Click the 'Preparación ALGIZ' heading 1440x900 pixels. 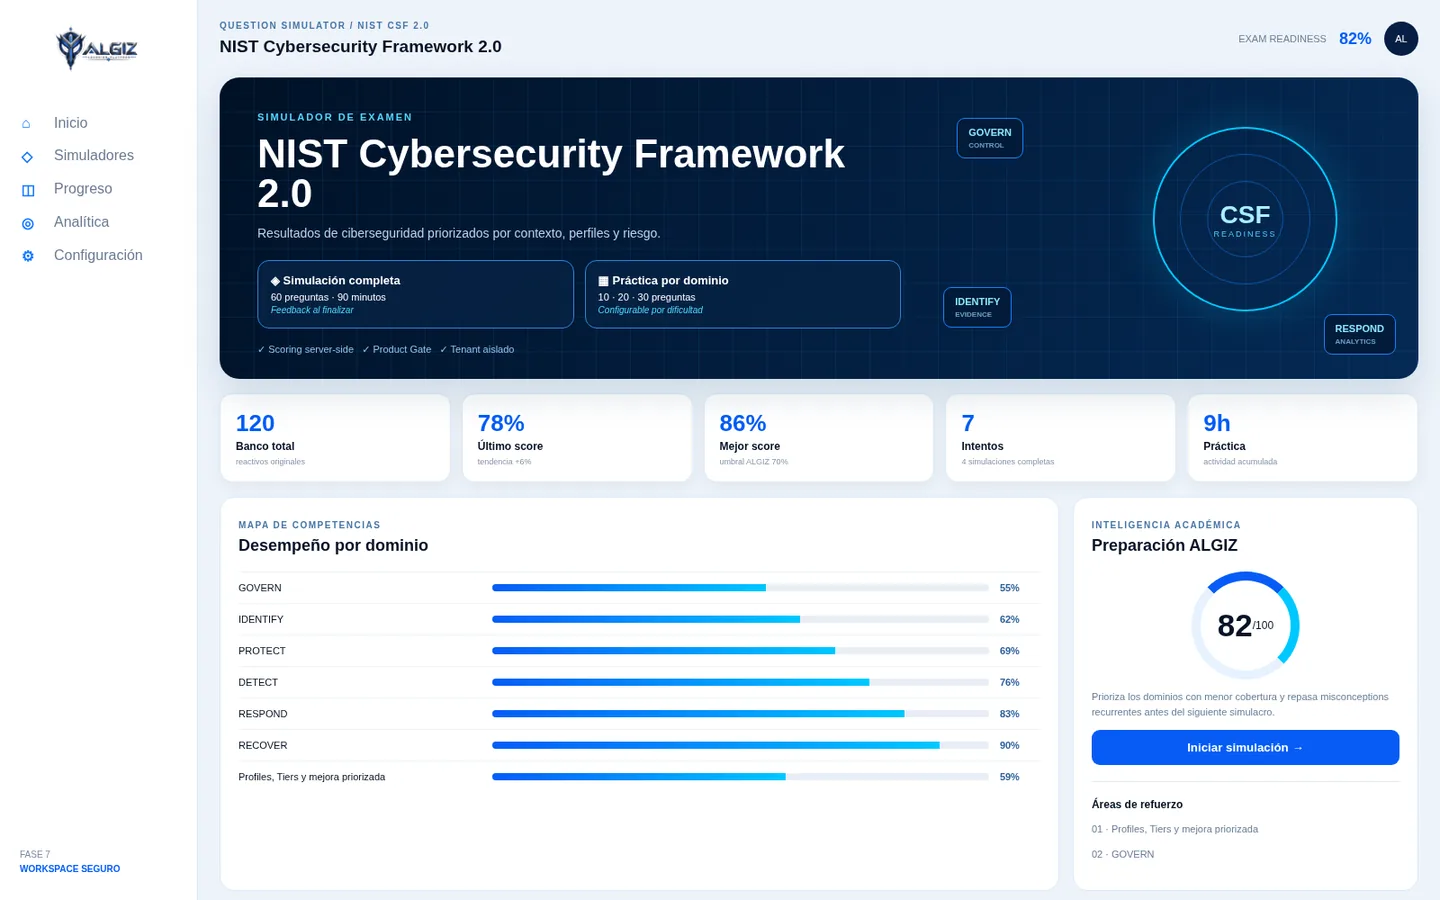coord(1164,545)
